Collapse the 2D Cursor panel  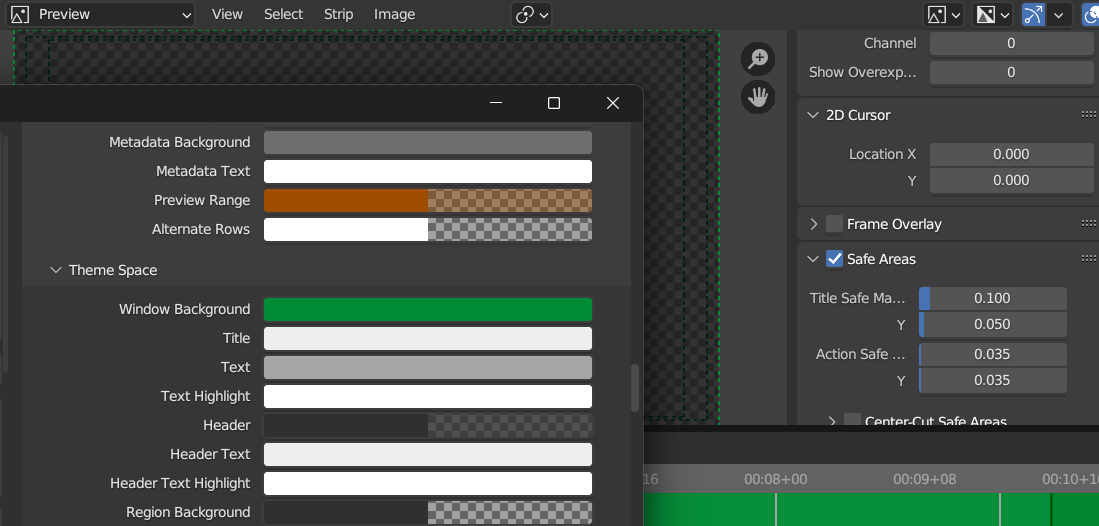813,115
